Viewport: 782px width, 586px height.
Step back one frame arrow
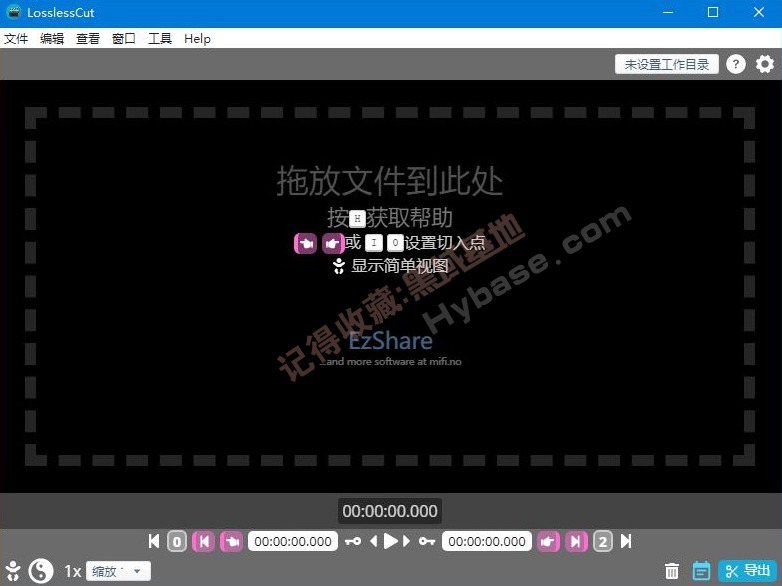click(374, 541)
